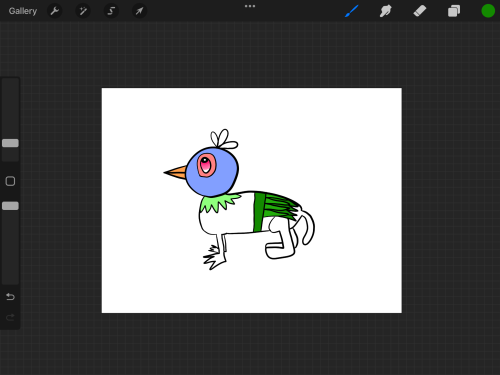
Task: Open the Adjustments magic wand menu
Action: (83, 11)
